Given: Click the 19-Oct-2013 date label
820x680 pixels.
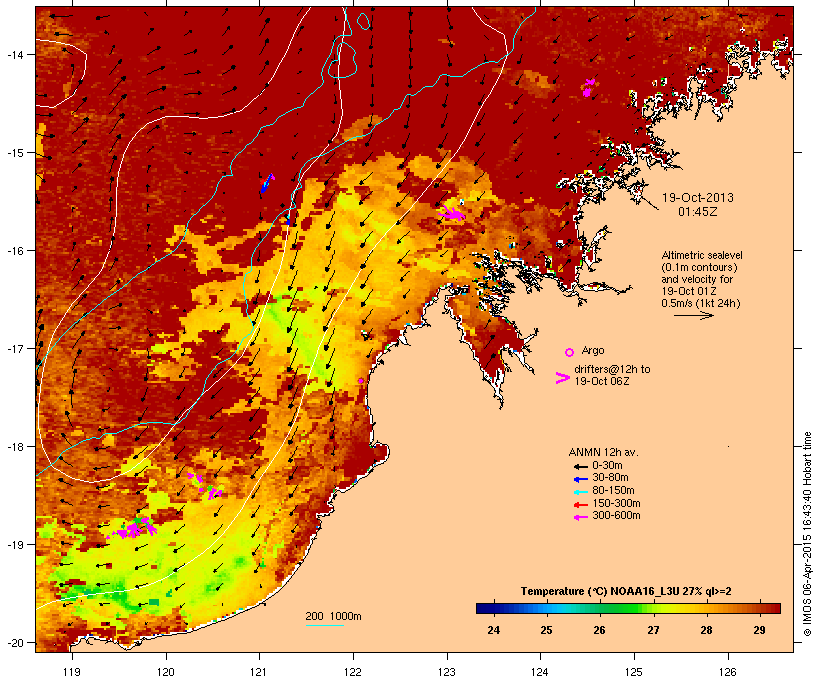Looking at the screenshot, I should pos(698,198).
